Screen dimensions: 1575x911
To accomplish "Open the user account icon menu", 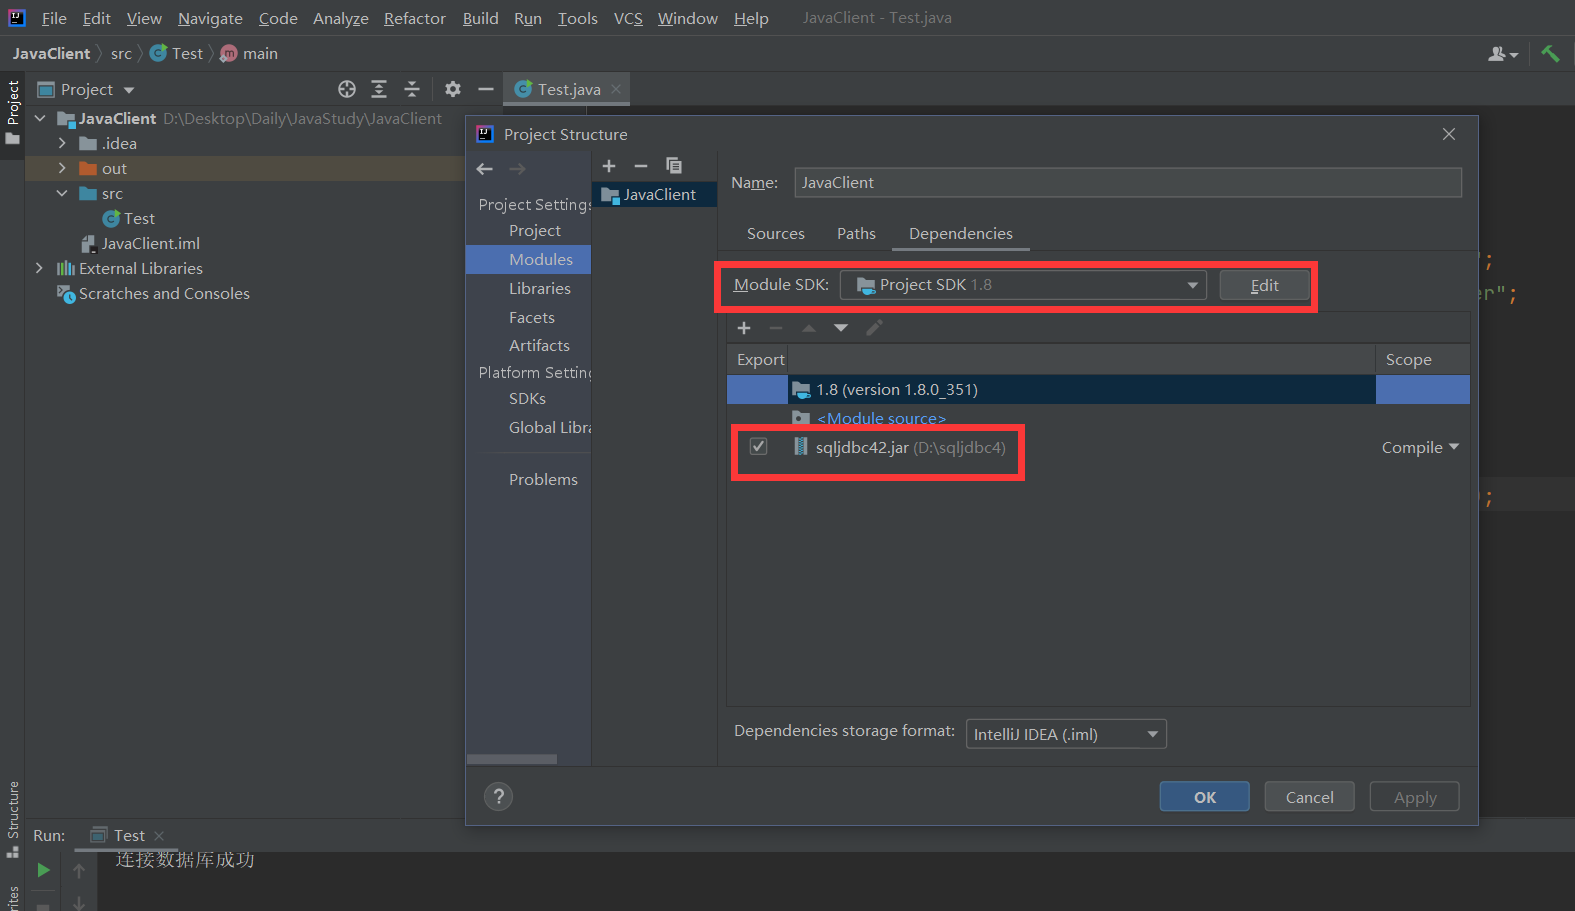I will (1502, 54).
